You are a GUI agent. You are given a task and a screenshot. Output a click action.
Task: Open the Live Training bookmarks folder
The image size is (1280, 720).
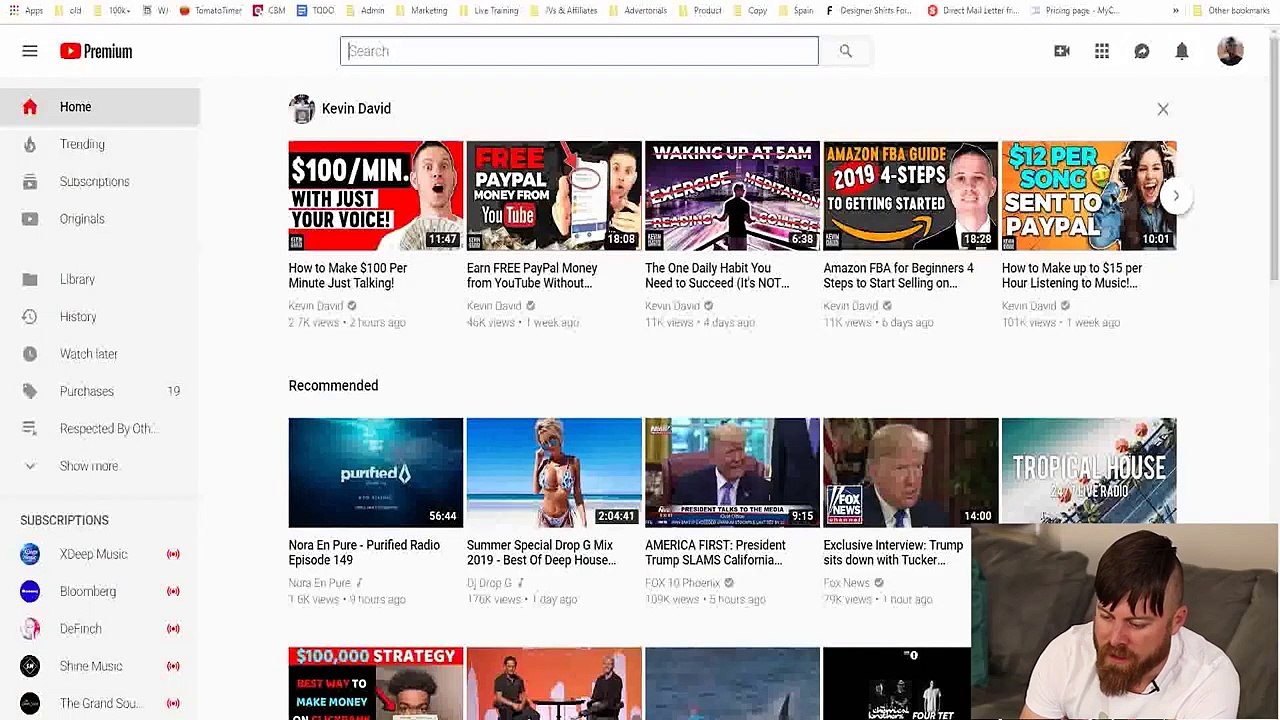(x=489, y=10)
